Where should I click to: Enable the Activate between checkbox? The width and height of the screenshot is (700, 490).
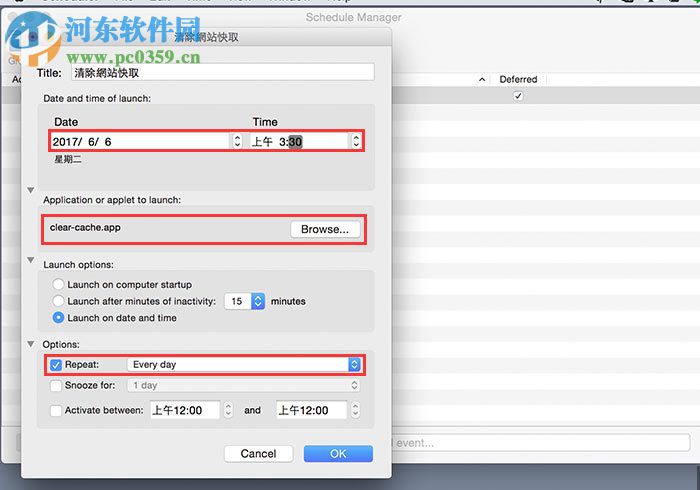[56, 411]
